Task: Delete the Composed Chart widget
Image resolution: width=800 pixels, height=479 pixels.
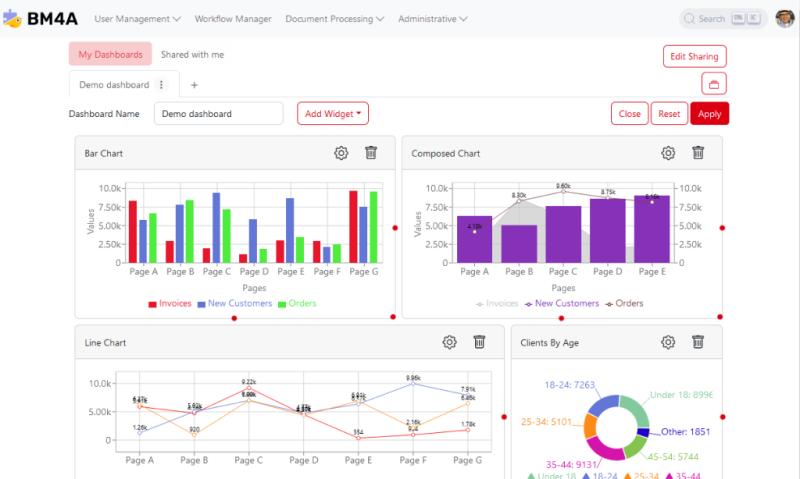Action: 698,153
